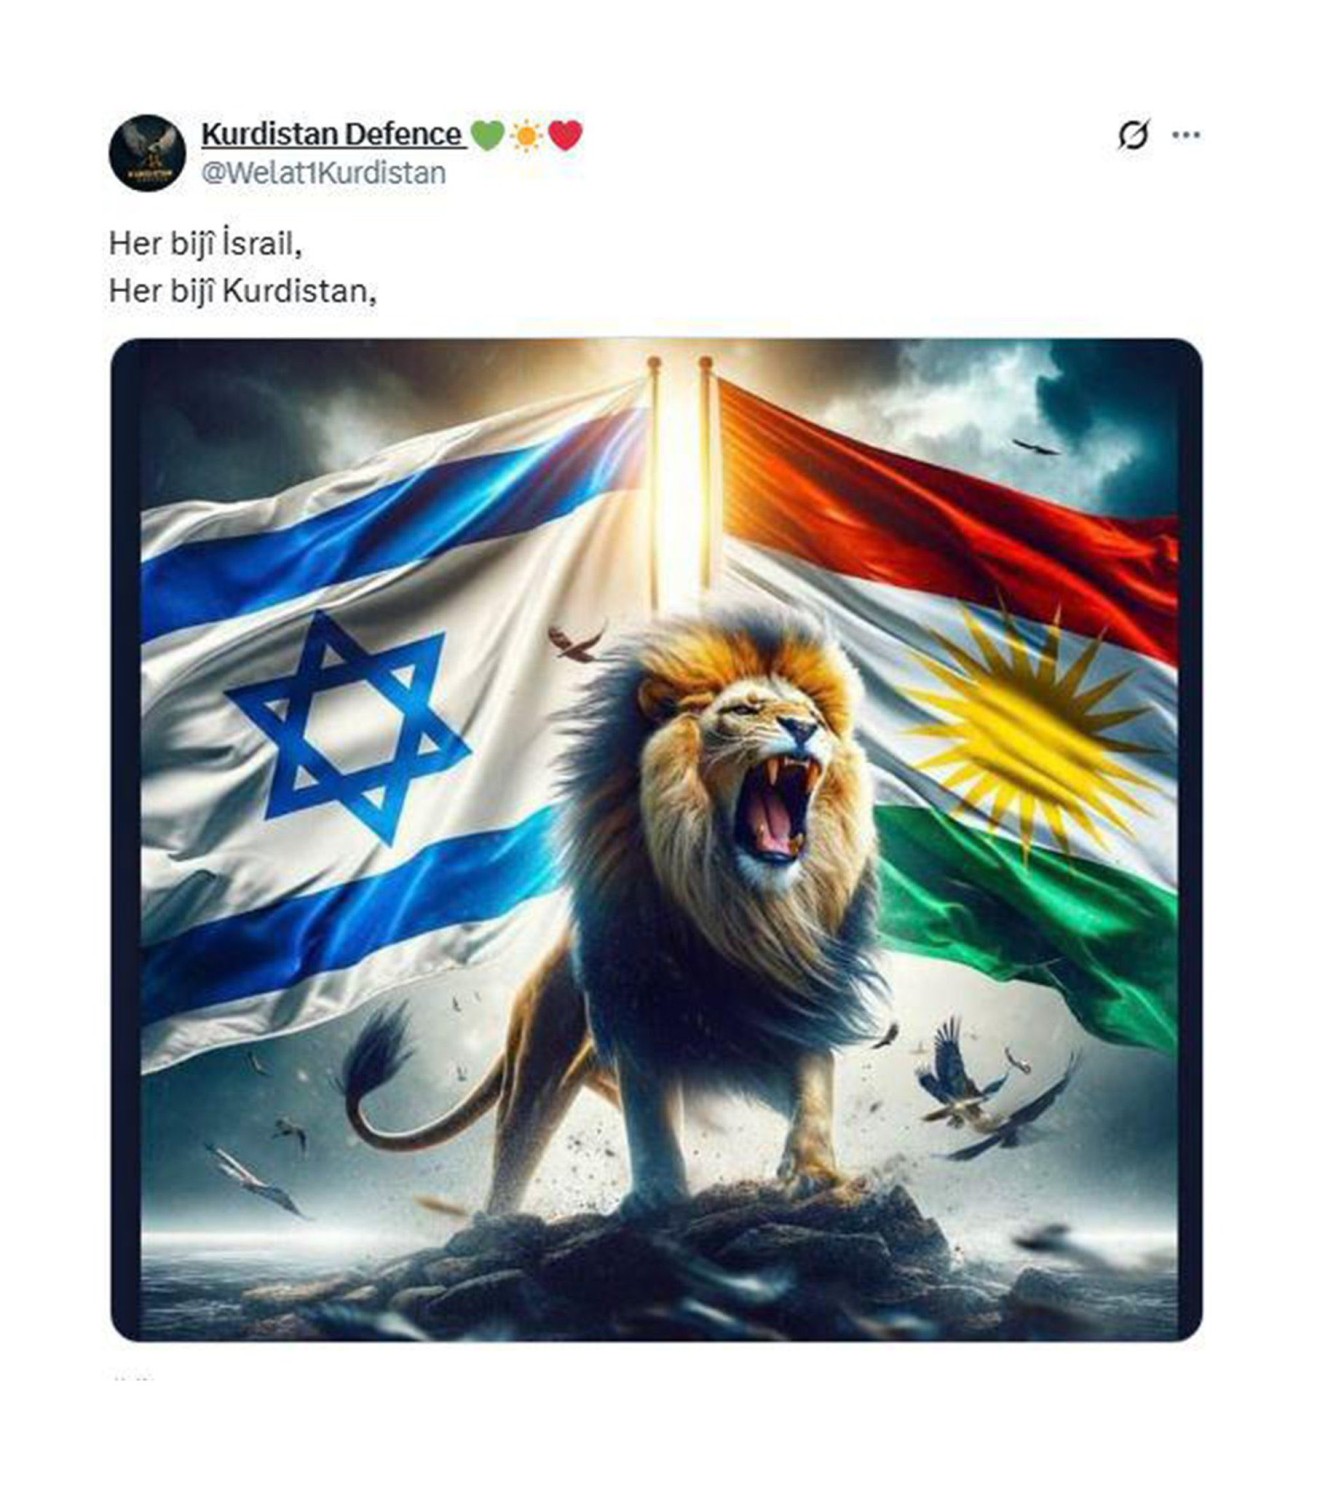Open the @Welat1Kurdistan handle link

tap(323, 173)
